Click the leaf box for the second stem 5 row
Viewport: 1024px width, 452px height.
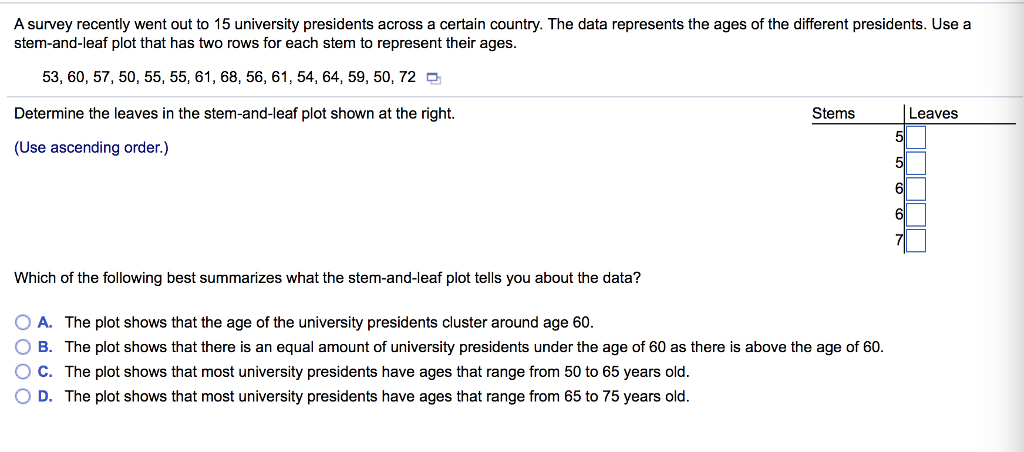pyautogui.click(x=916, y=162)
